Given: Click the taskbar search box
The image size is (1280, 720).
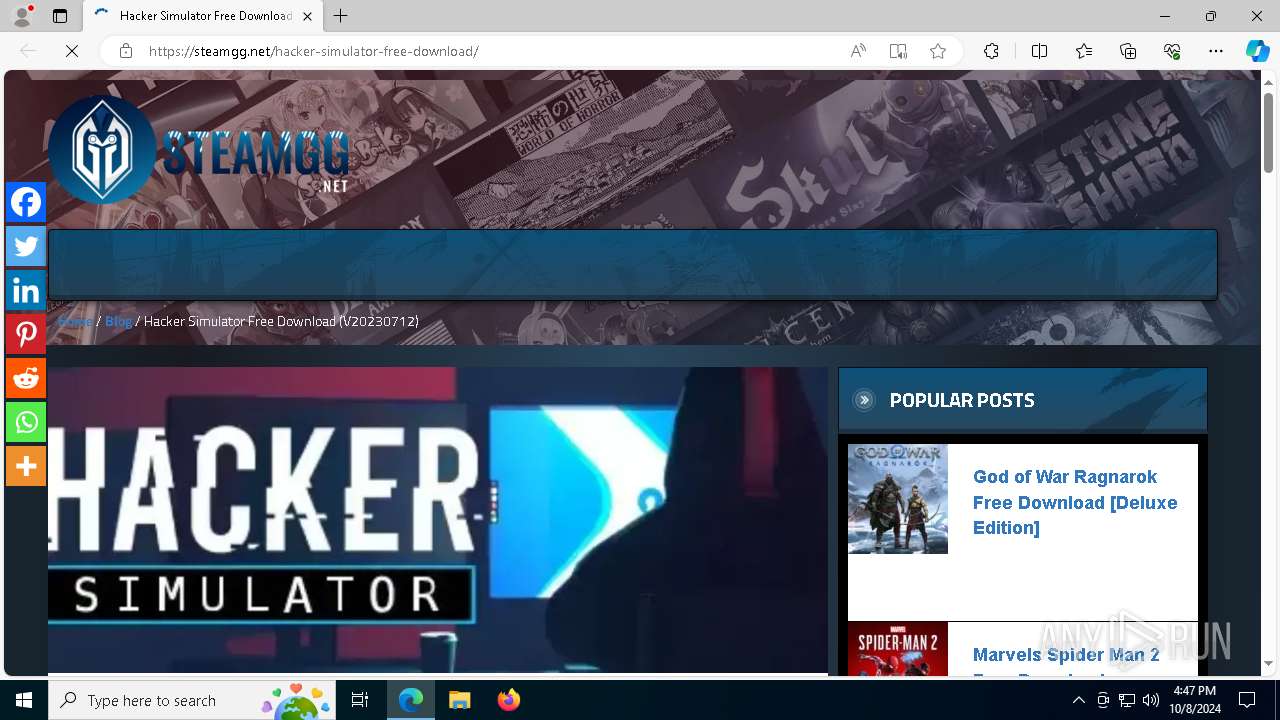Looking at the screenshot, I should click(192, 700).
